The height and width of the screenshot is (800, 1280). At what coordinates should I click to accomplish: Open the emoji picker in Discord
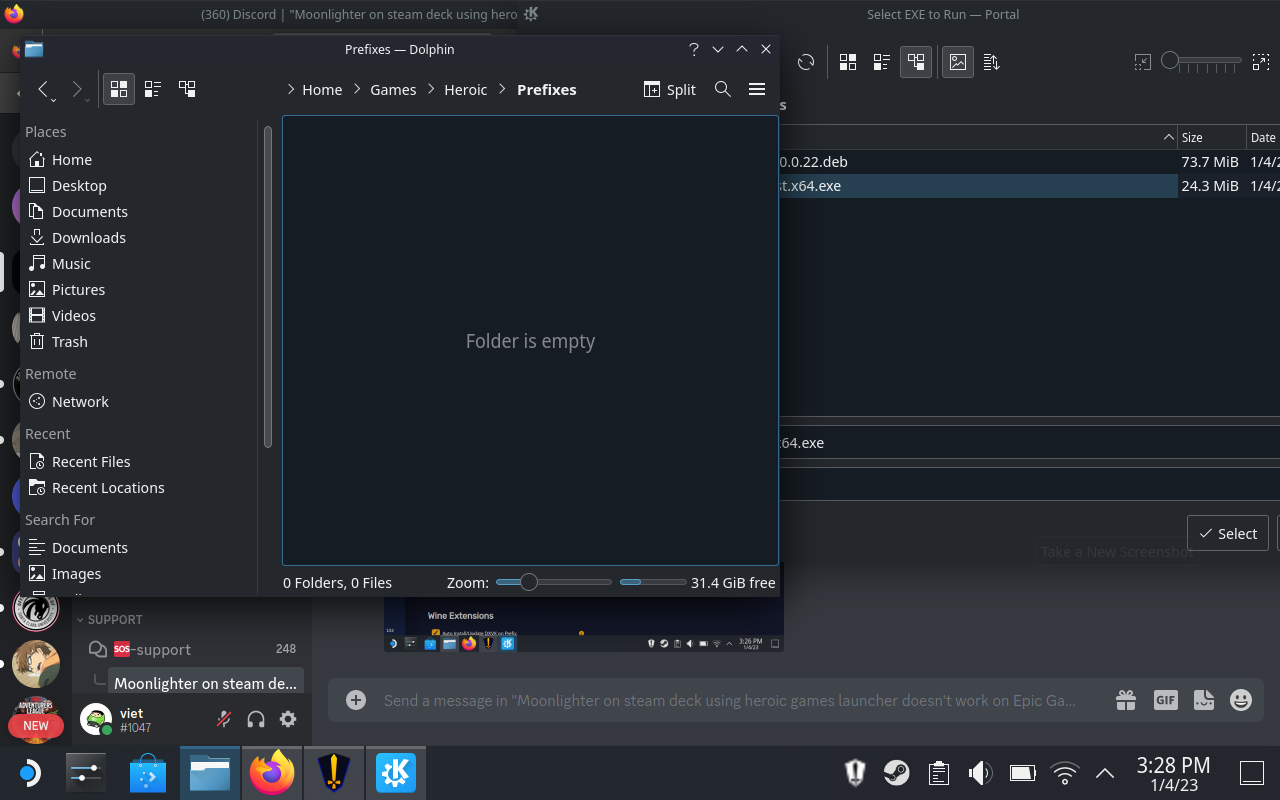click(x=1241, y=700)
